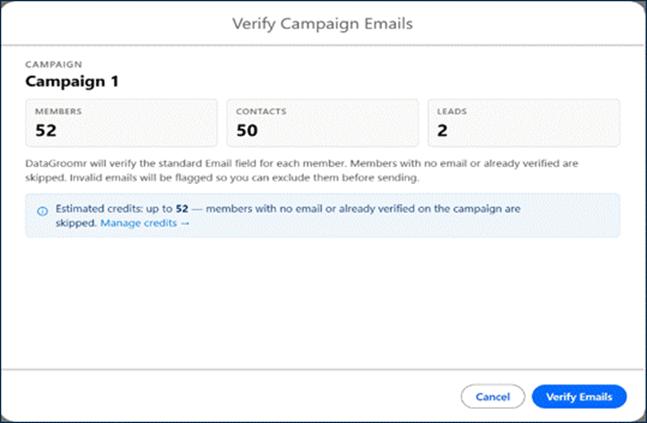Click the Verify Emails button

coord(579,397)
